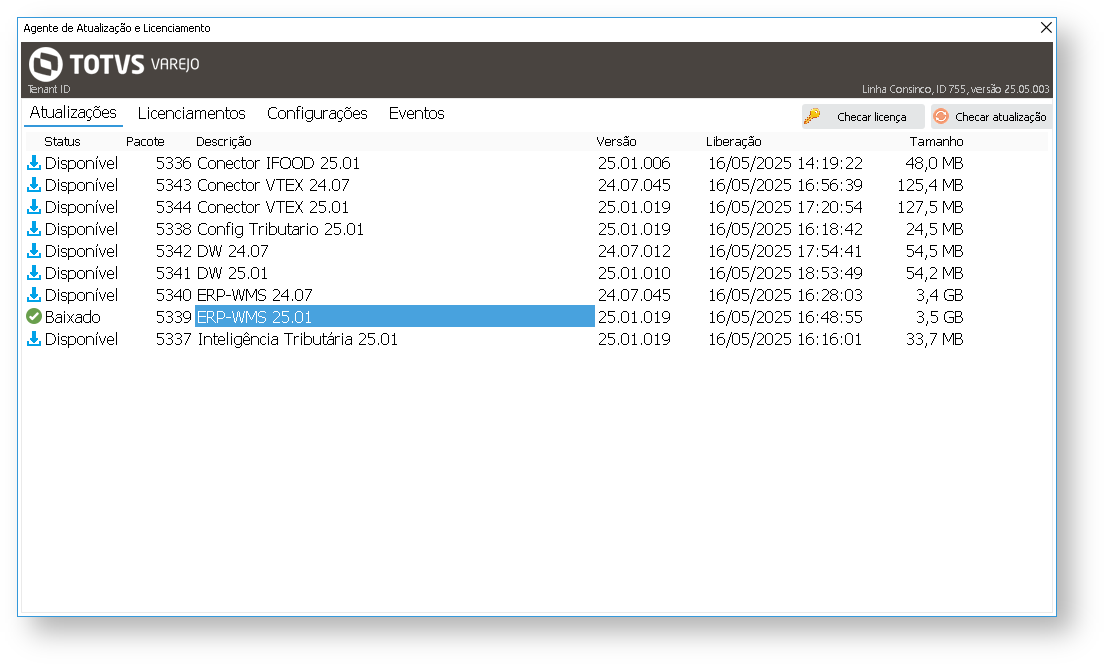Sort by the Tamanho column header
Image resolution: width=1105 pixels, height=665 pixels.
tap(936, 142)
